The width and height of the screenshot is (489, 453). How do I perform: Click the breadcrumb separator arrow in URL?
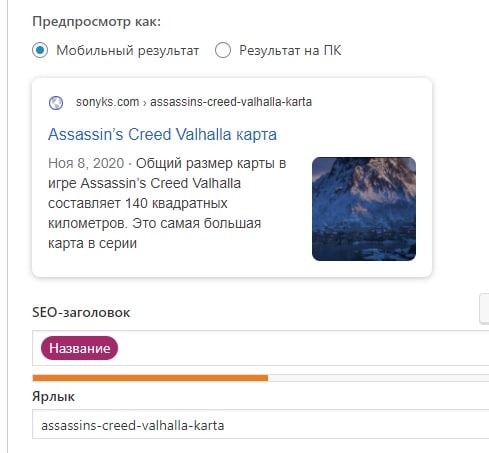(145, 103)
